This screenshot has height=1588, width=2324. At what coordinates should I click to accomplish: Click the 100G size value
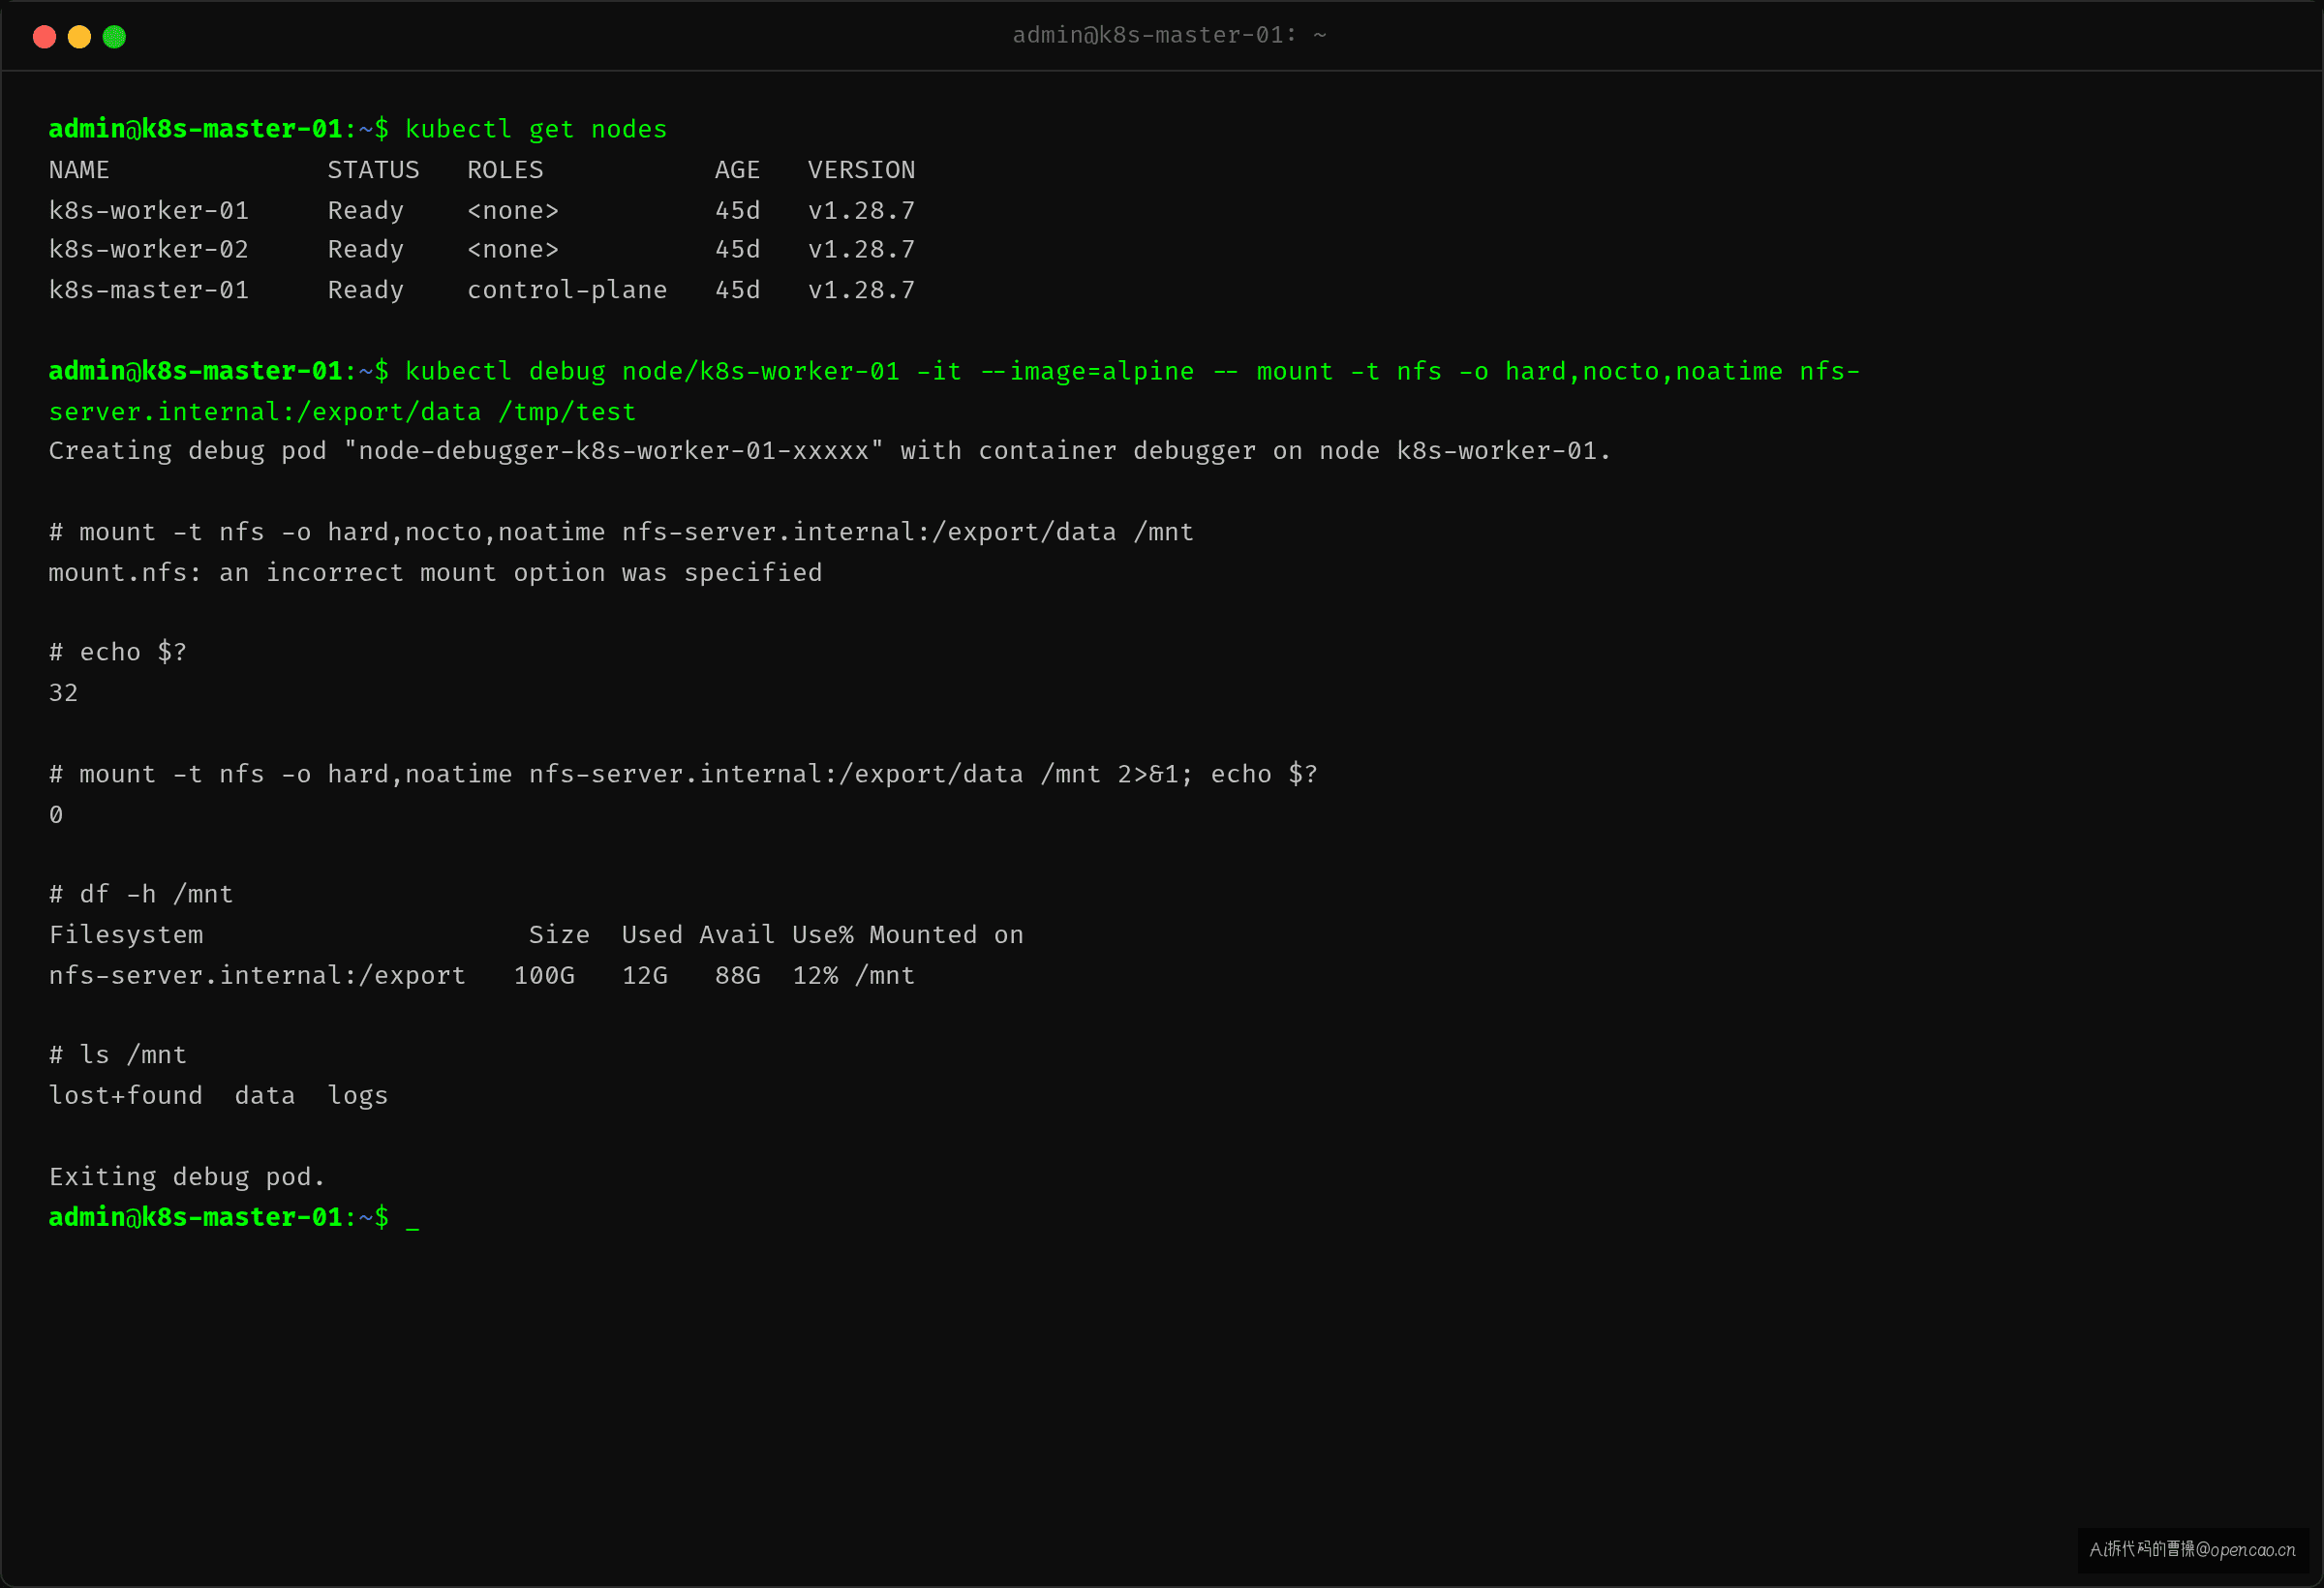point(544,975)
